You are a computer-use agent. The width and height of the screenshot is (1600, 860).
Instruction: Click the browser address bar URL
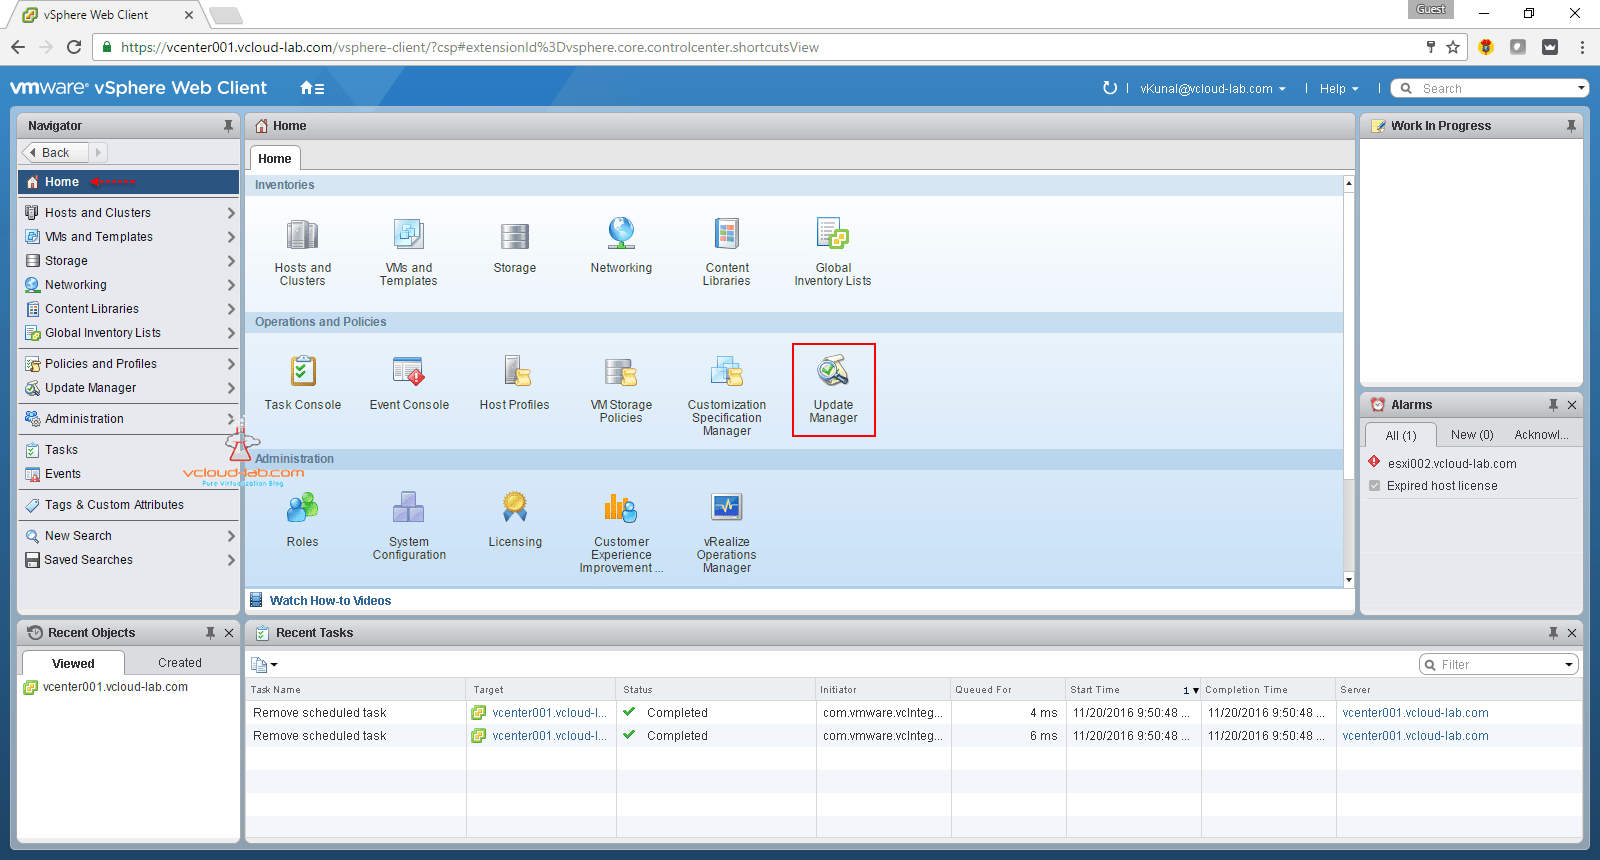469,47
